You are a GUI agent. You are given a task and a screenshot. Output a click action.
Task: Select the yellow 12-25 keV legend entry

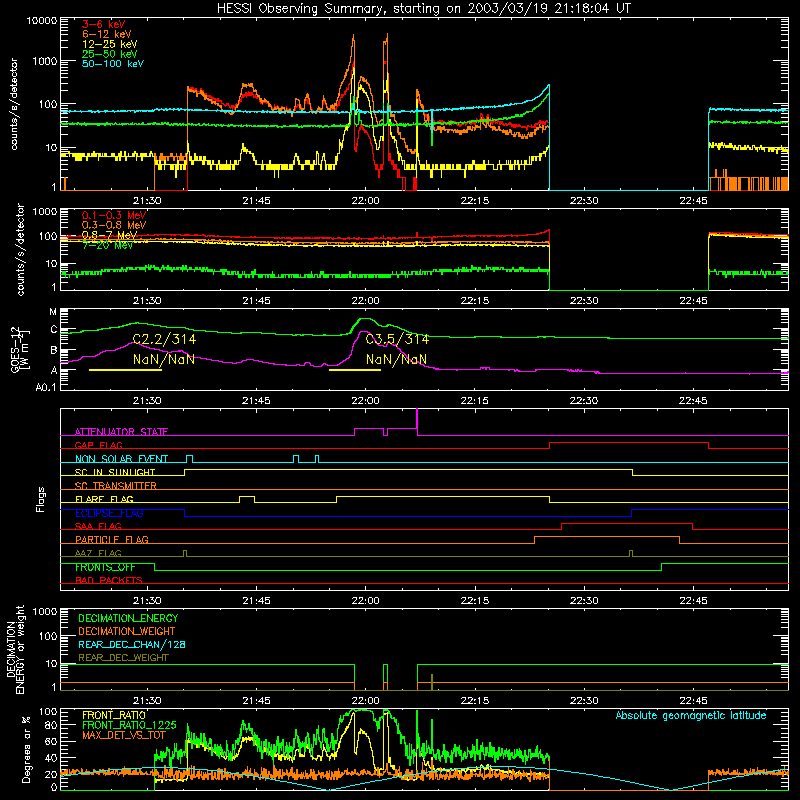[110, 44]
